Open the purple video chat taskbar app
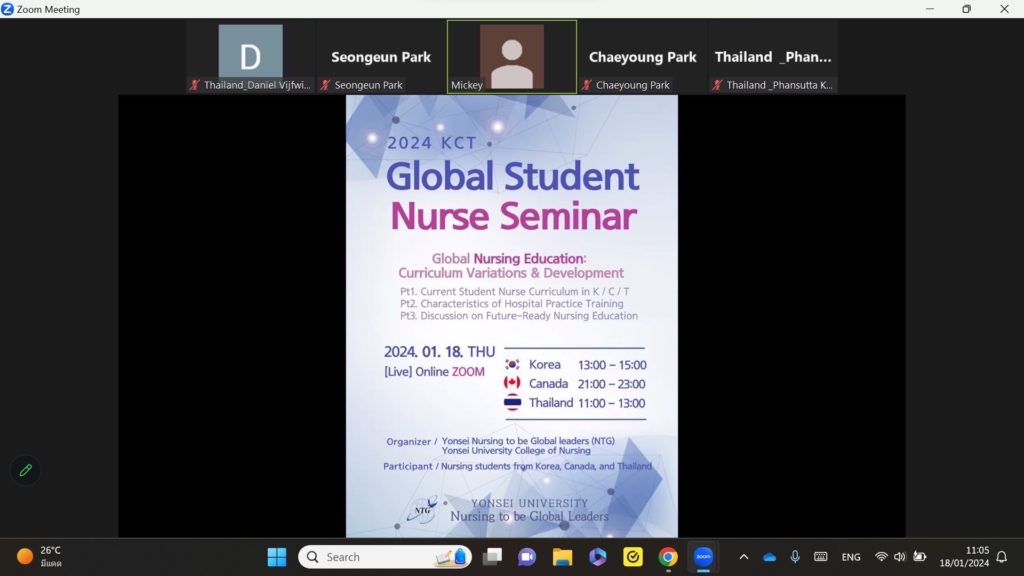Viewport: 1024px width, 576px height. click(527, 557)
